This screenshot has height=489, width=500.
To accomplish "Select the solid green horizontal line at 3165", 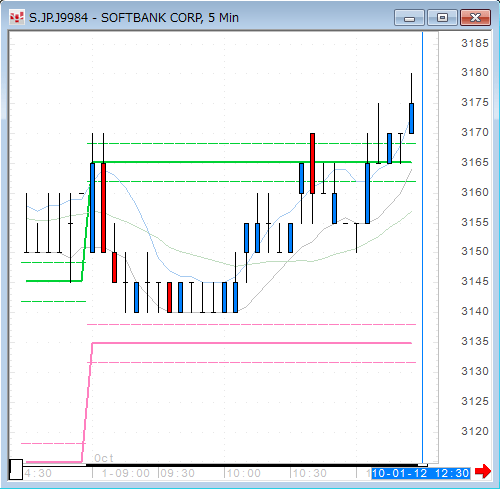I will (x=252, y=162).
